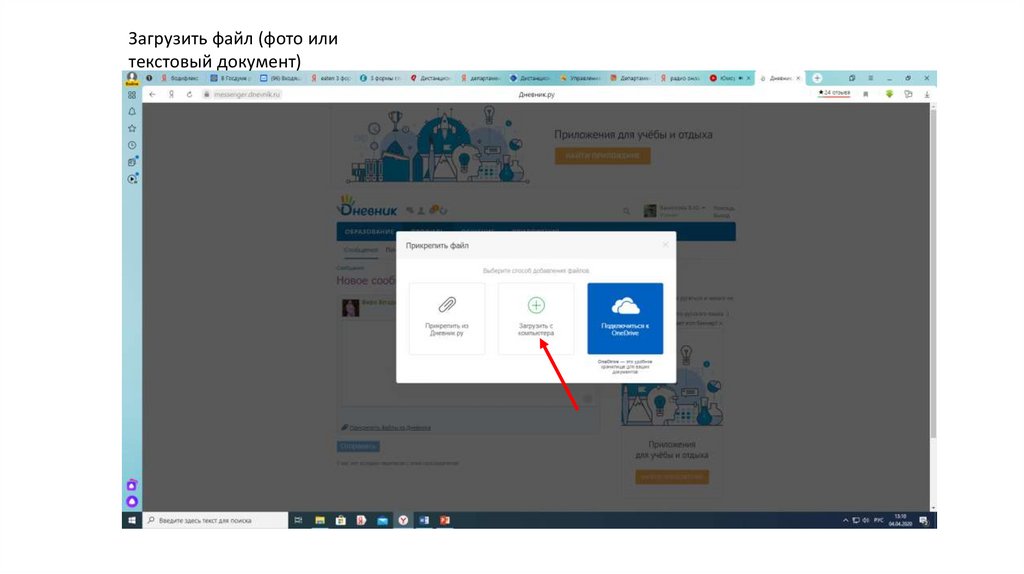Open Task View on taskbar
The width and height of the screenshot is (1024, 574).
(298, 520)
